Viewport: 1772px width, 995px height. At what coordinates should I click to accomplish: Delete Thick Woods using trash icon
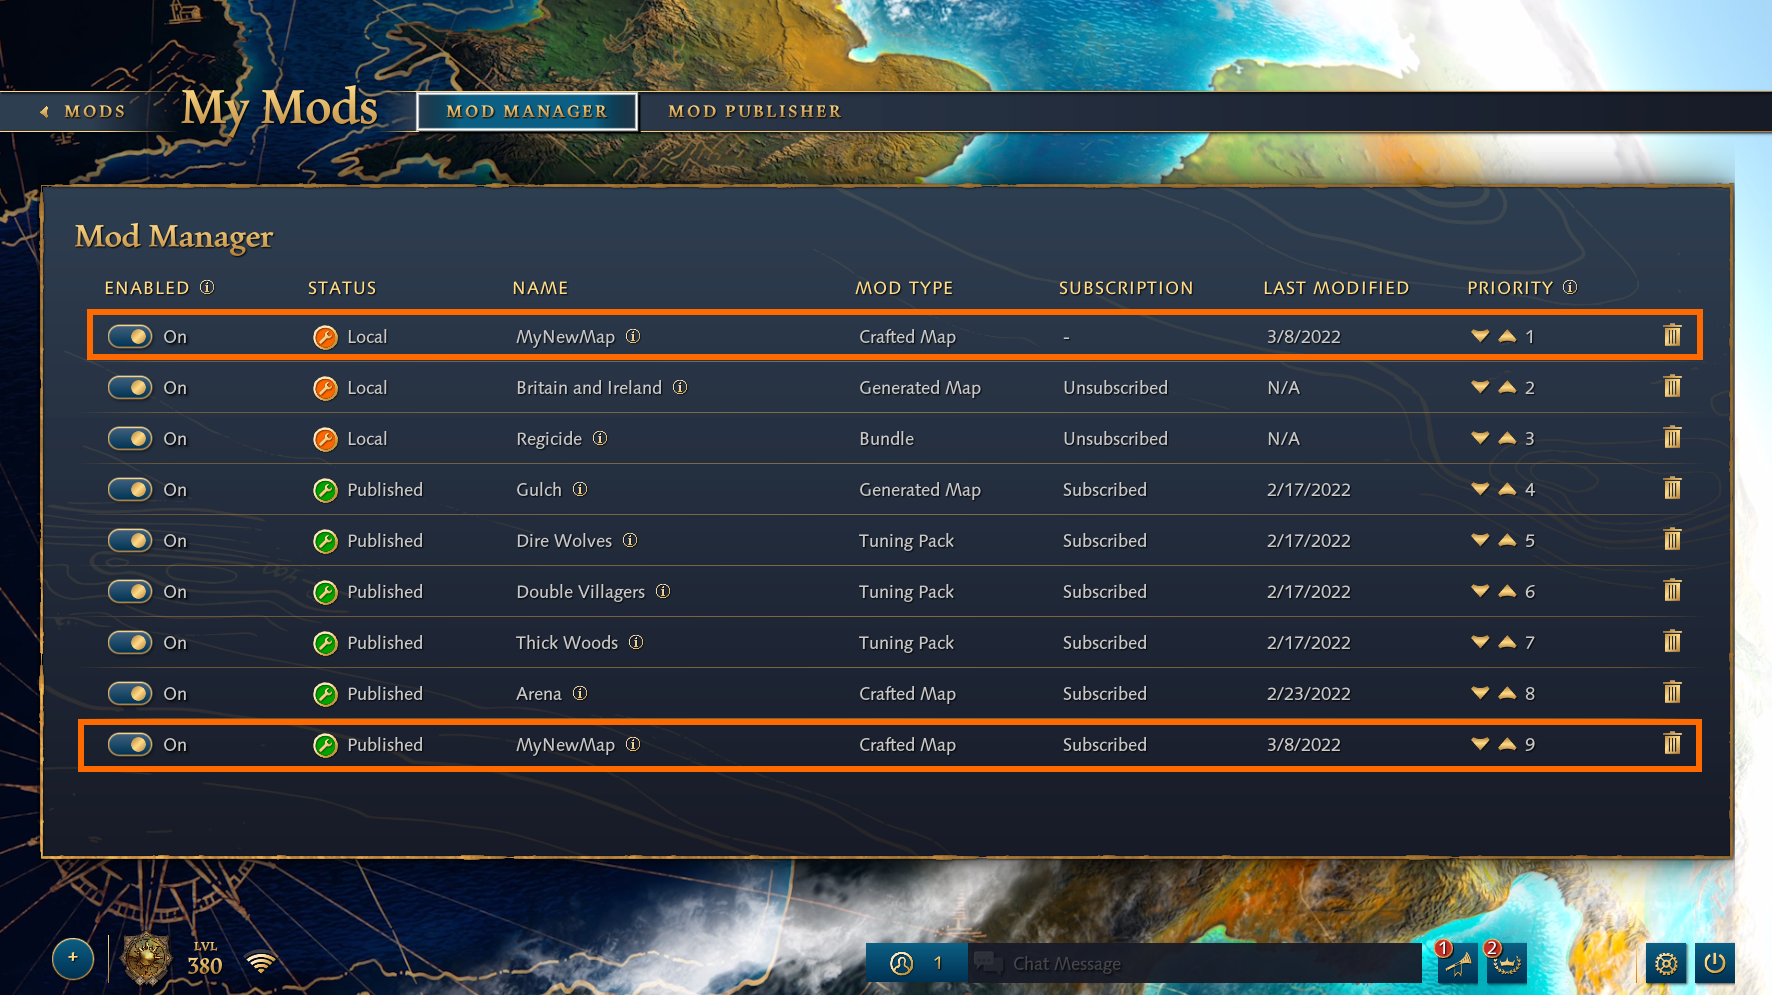1672,641
